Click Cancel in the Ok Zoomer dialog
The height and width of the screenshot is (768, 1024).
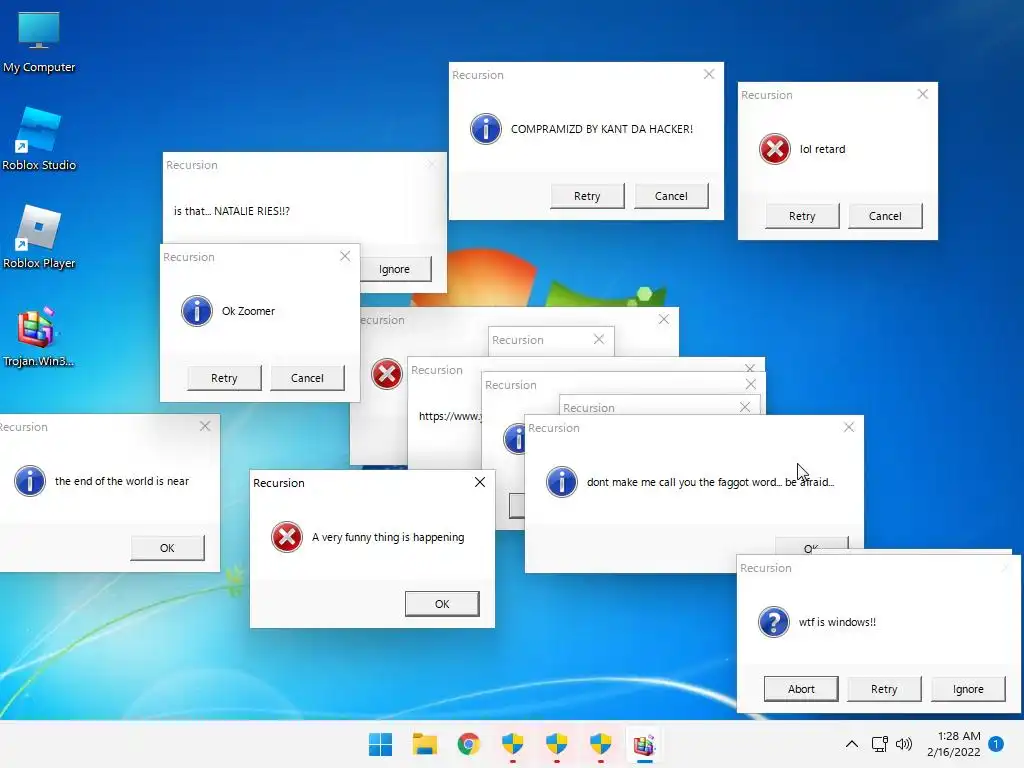coord(308,378)
